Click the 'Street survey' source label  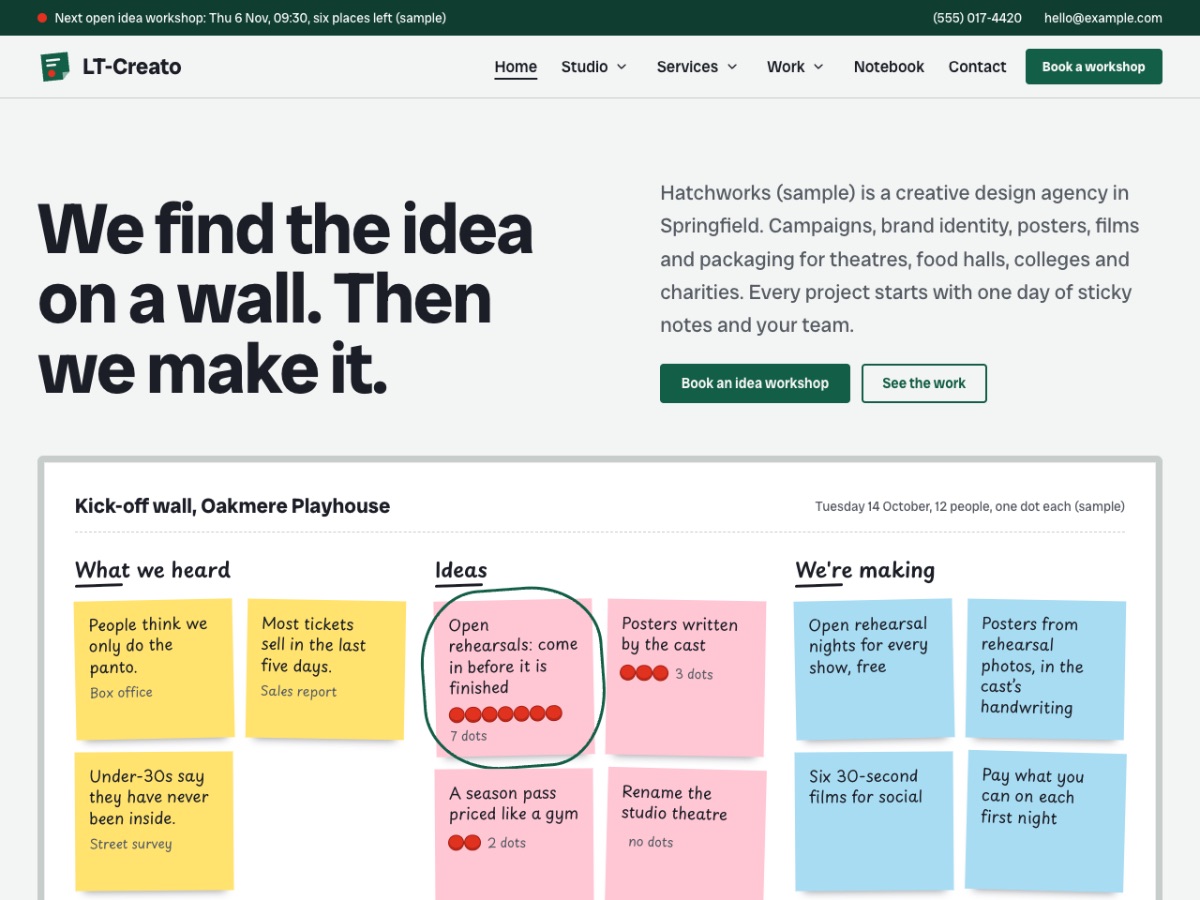tap(131, 844)
